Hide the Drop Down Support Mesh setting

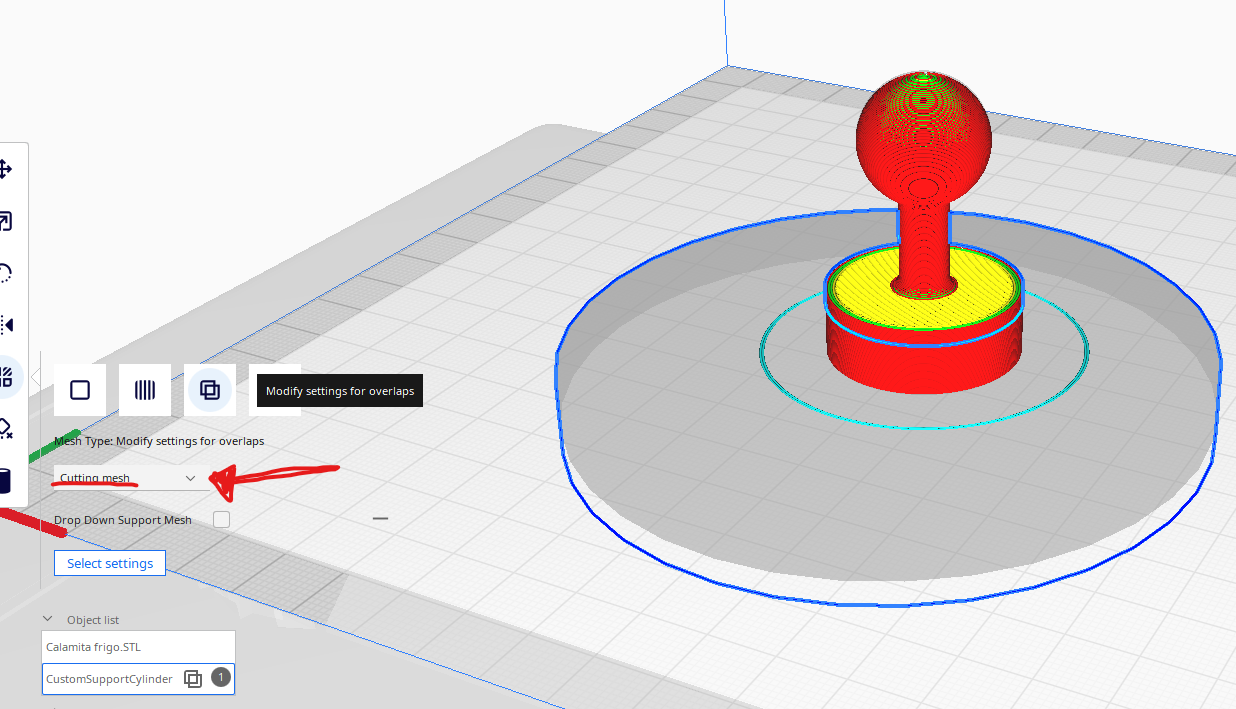tap(380, 519)
